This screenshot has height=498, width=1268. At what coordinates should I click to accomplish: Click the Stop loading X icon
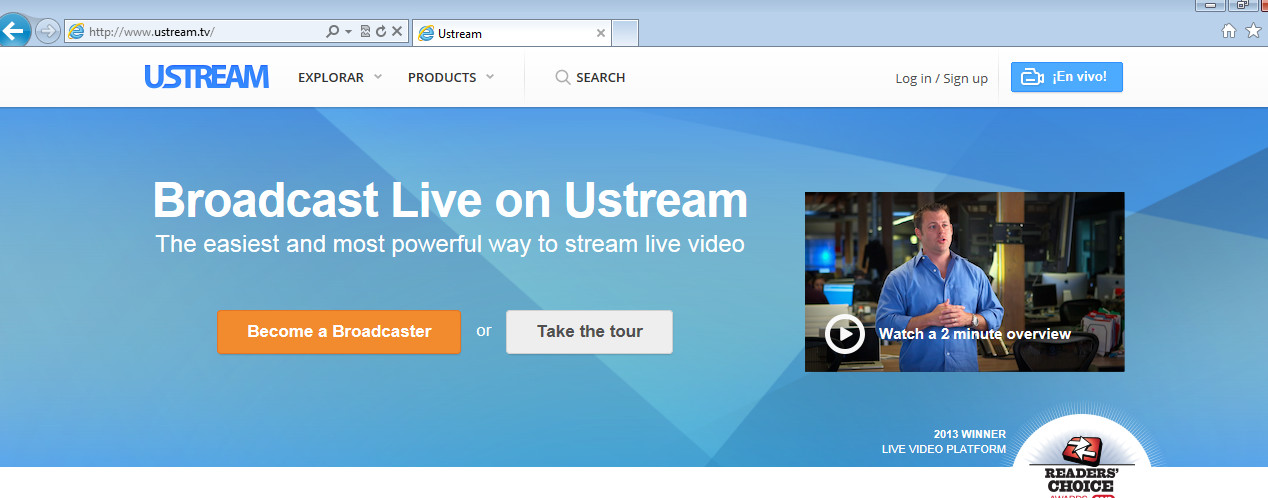pos(397,32)
